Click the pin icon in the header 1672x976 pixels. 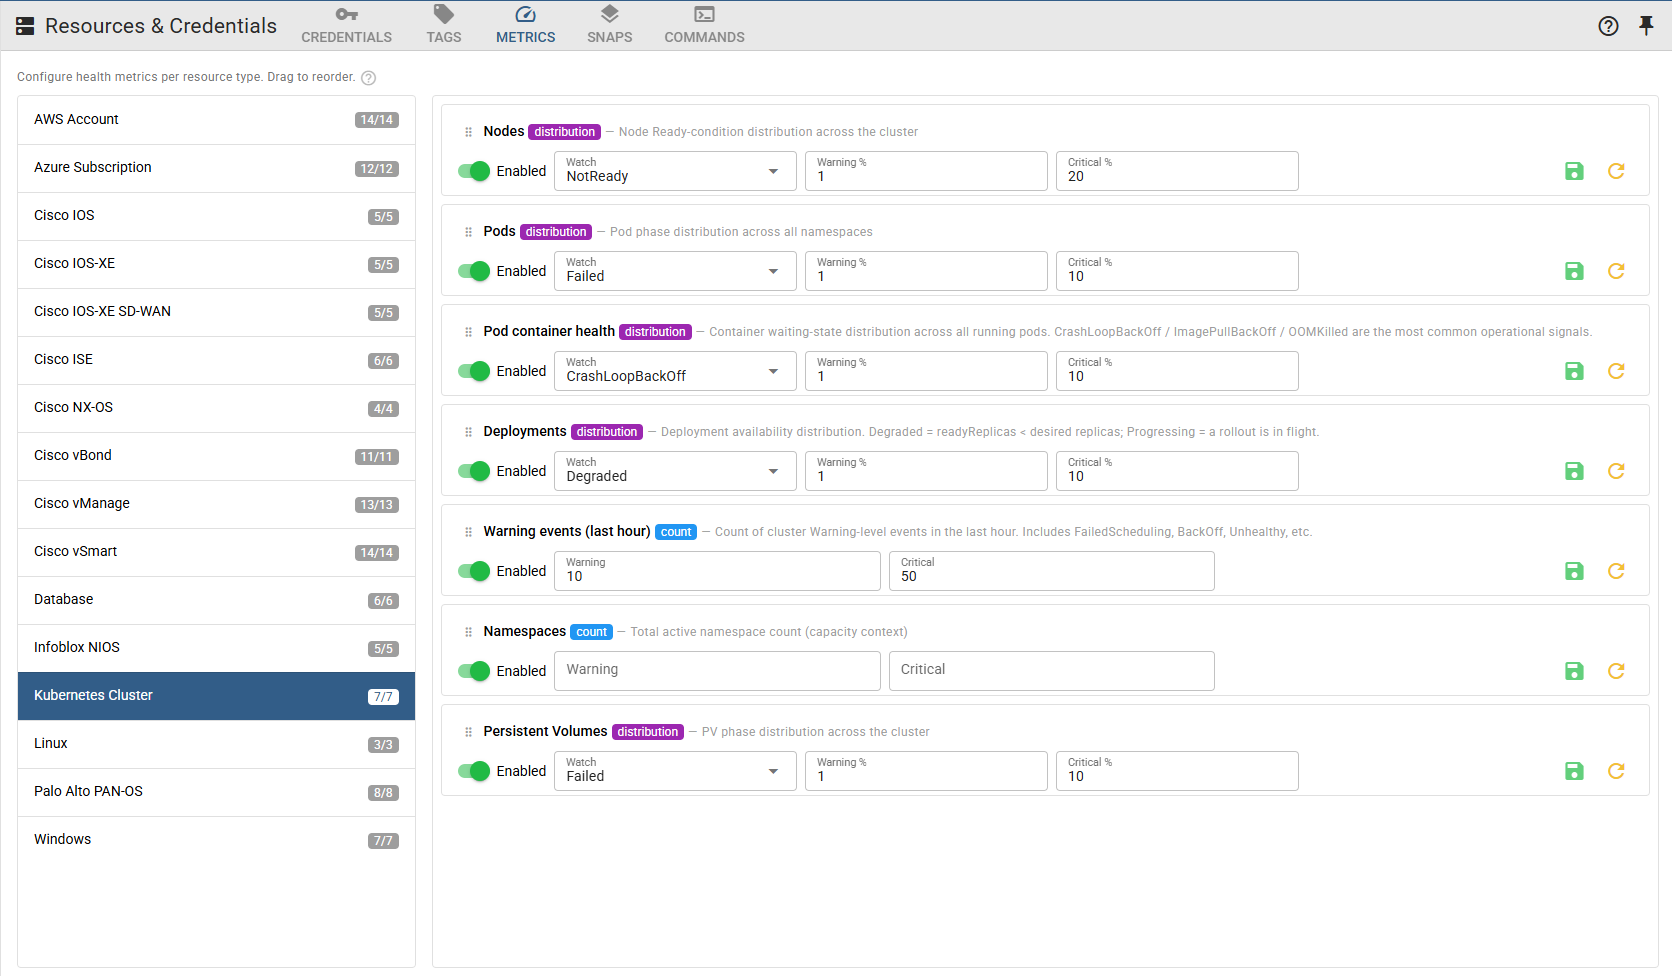click(x=1646, y=26)
